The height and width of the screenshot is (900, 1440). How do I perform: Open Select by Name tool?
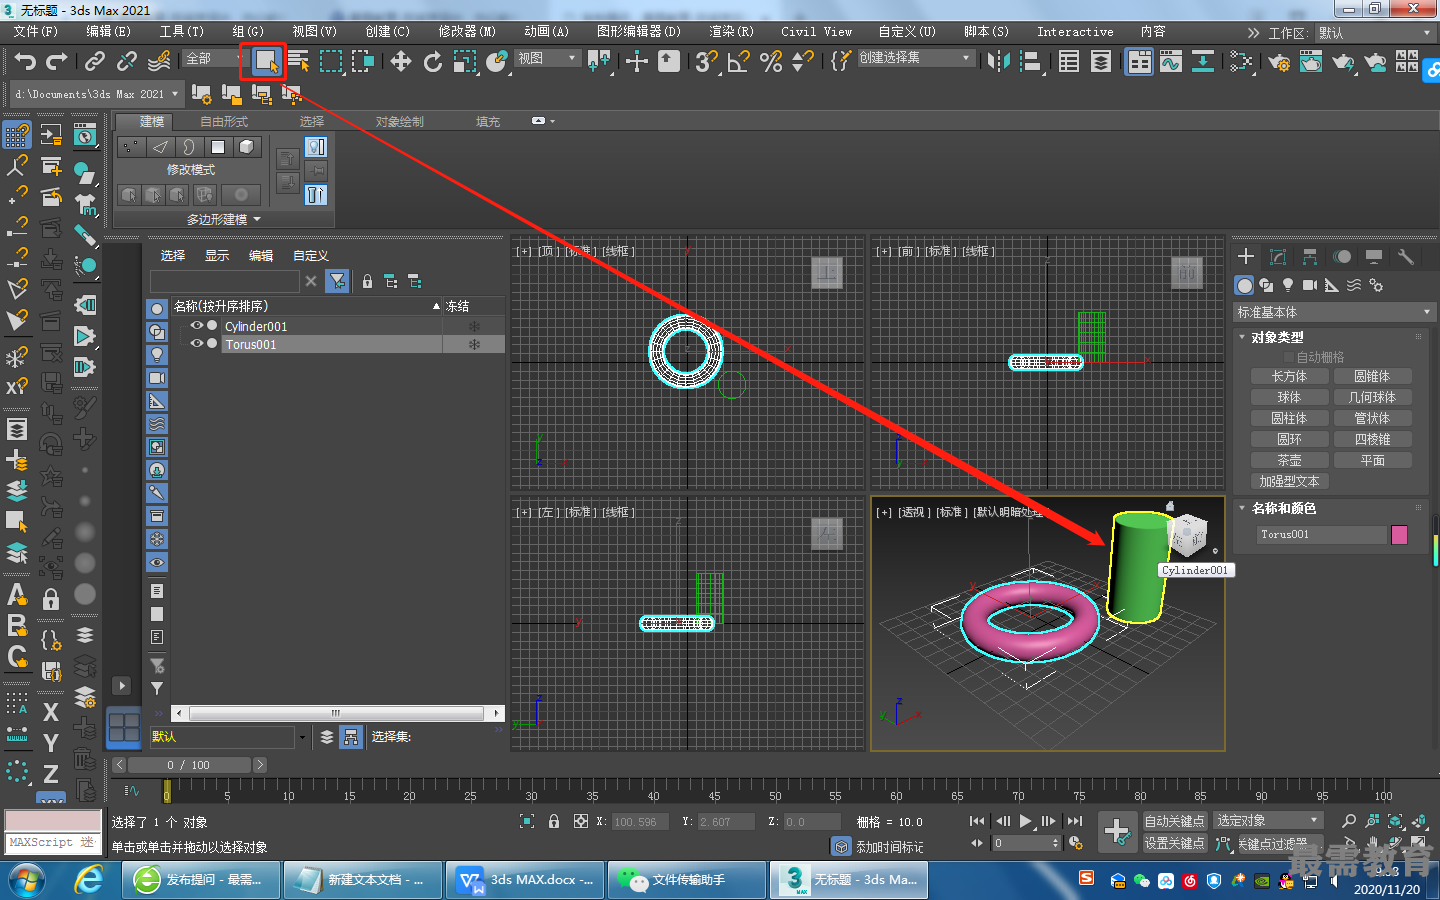(298, 62)
